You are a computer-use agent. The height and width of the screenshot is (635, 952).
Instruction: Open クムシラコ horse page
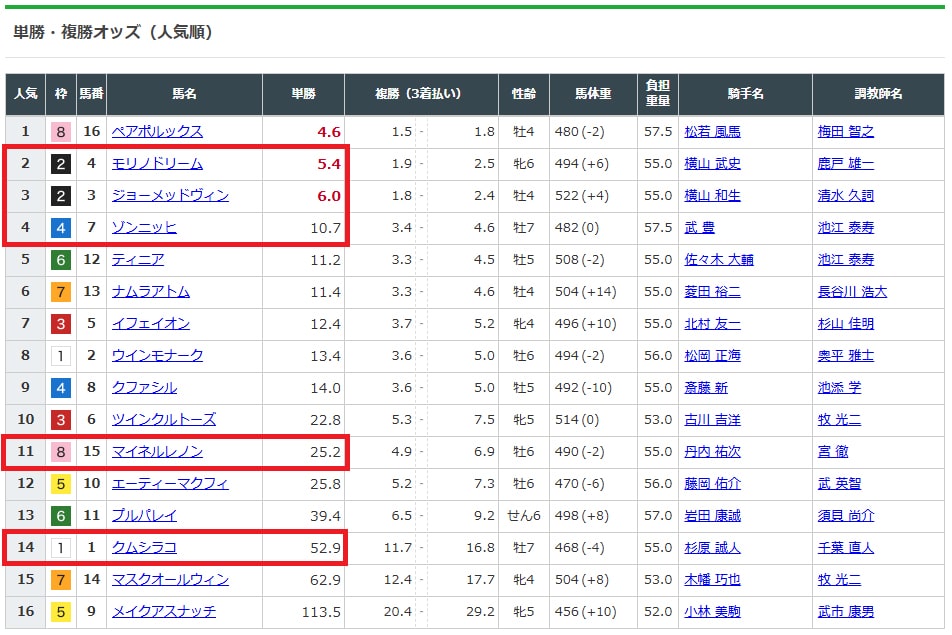(144, 547)
